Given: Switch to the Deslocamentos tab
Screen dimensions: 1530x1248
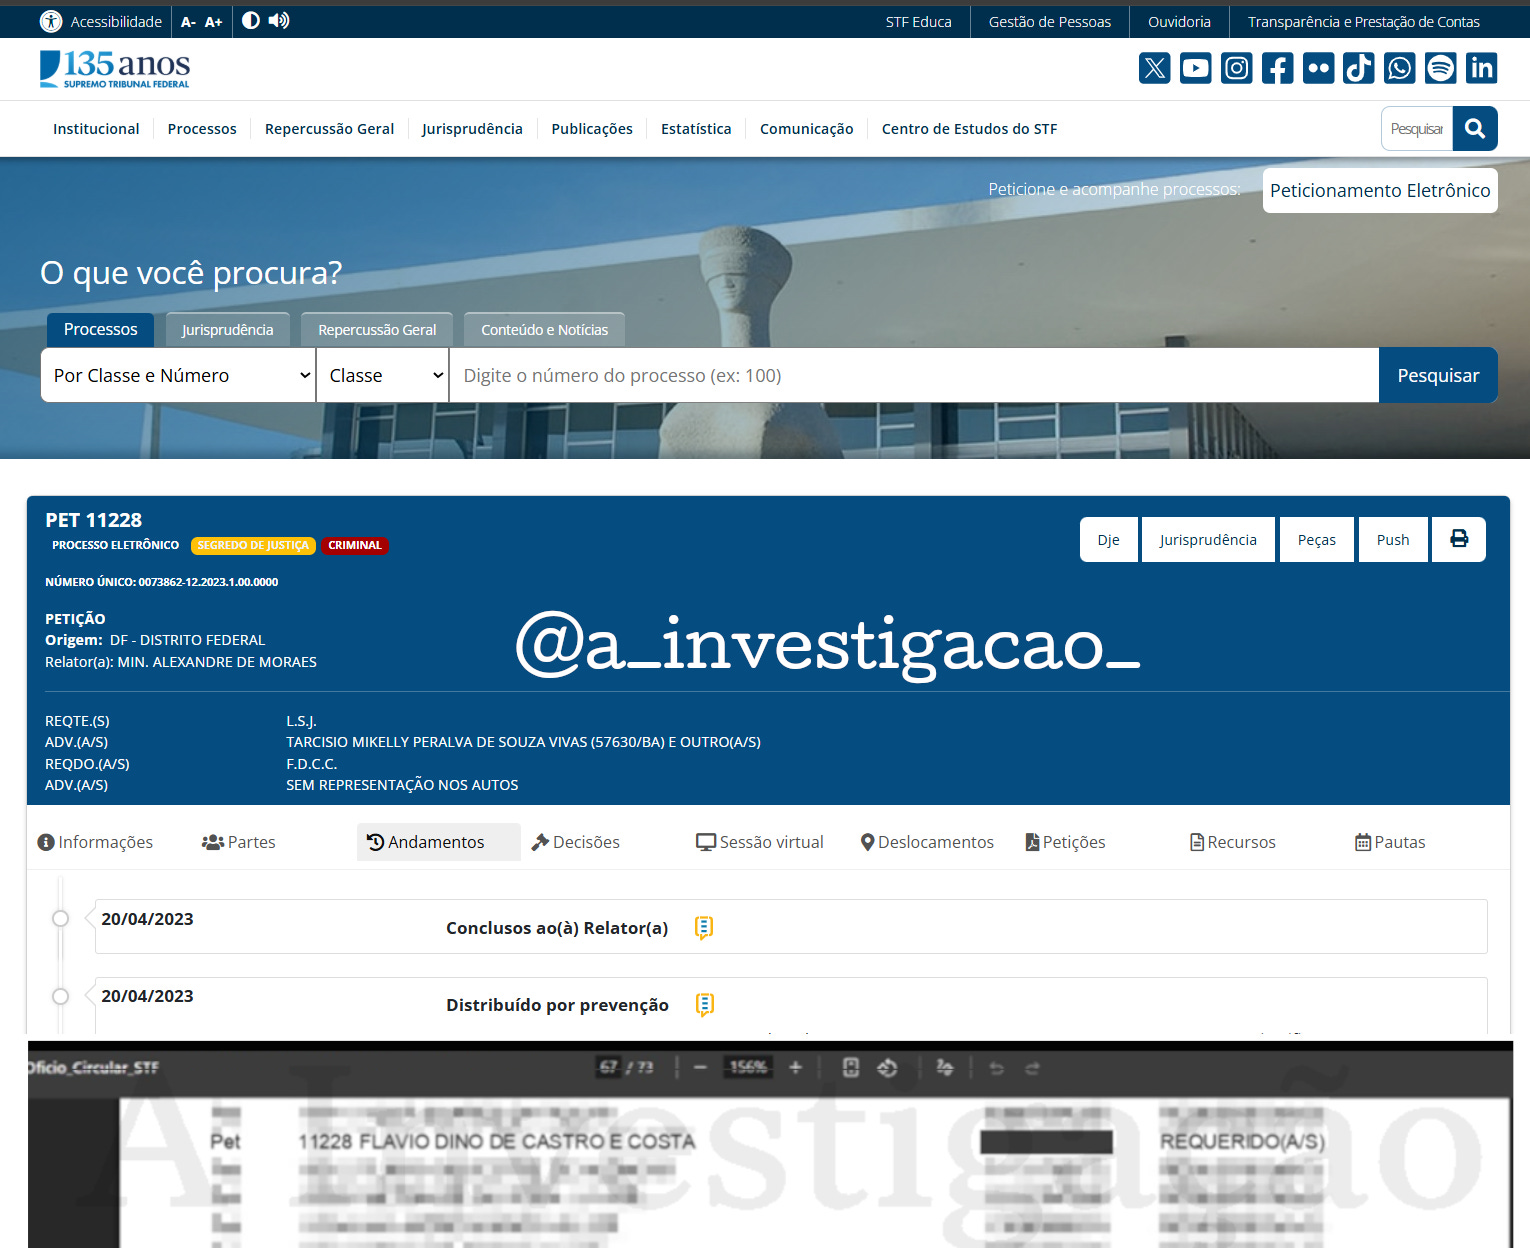Looking at the screenshot, I should click(927, 842).
